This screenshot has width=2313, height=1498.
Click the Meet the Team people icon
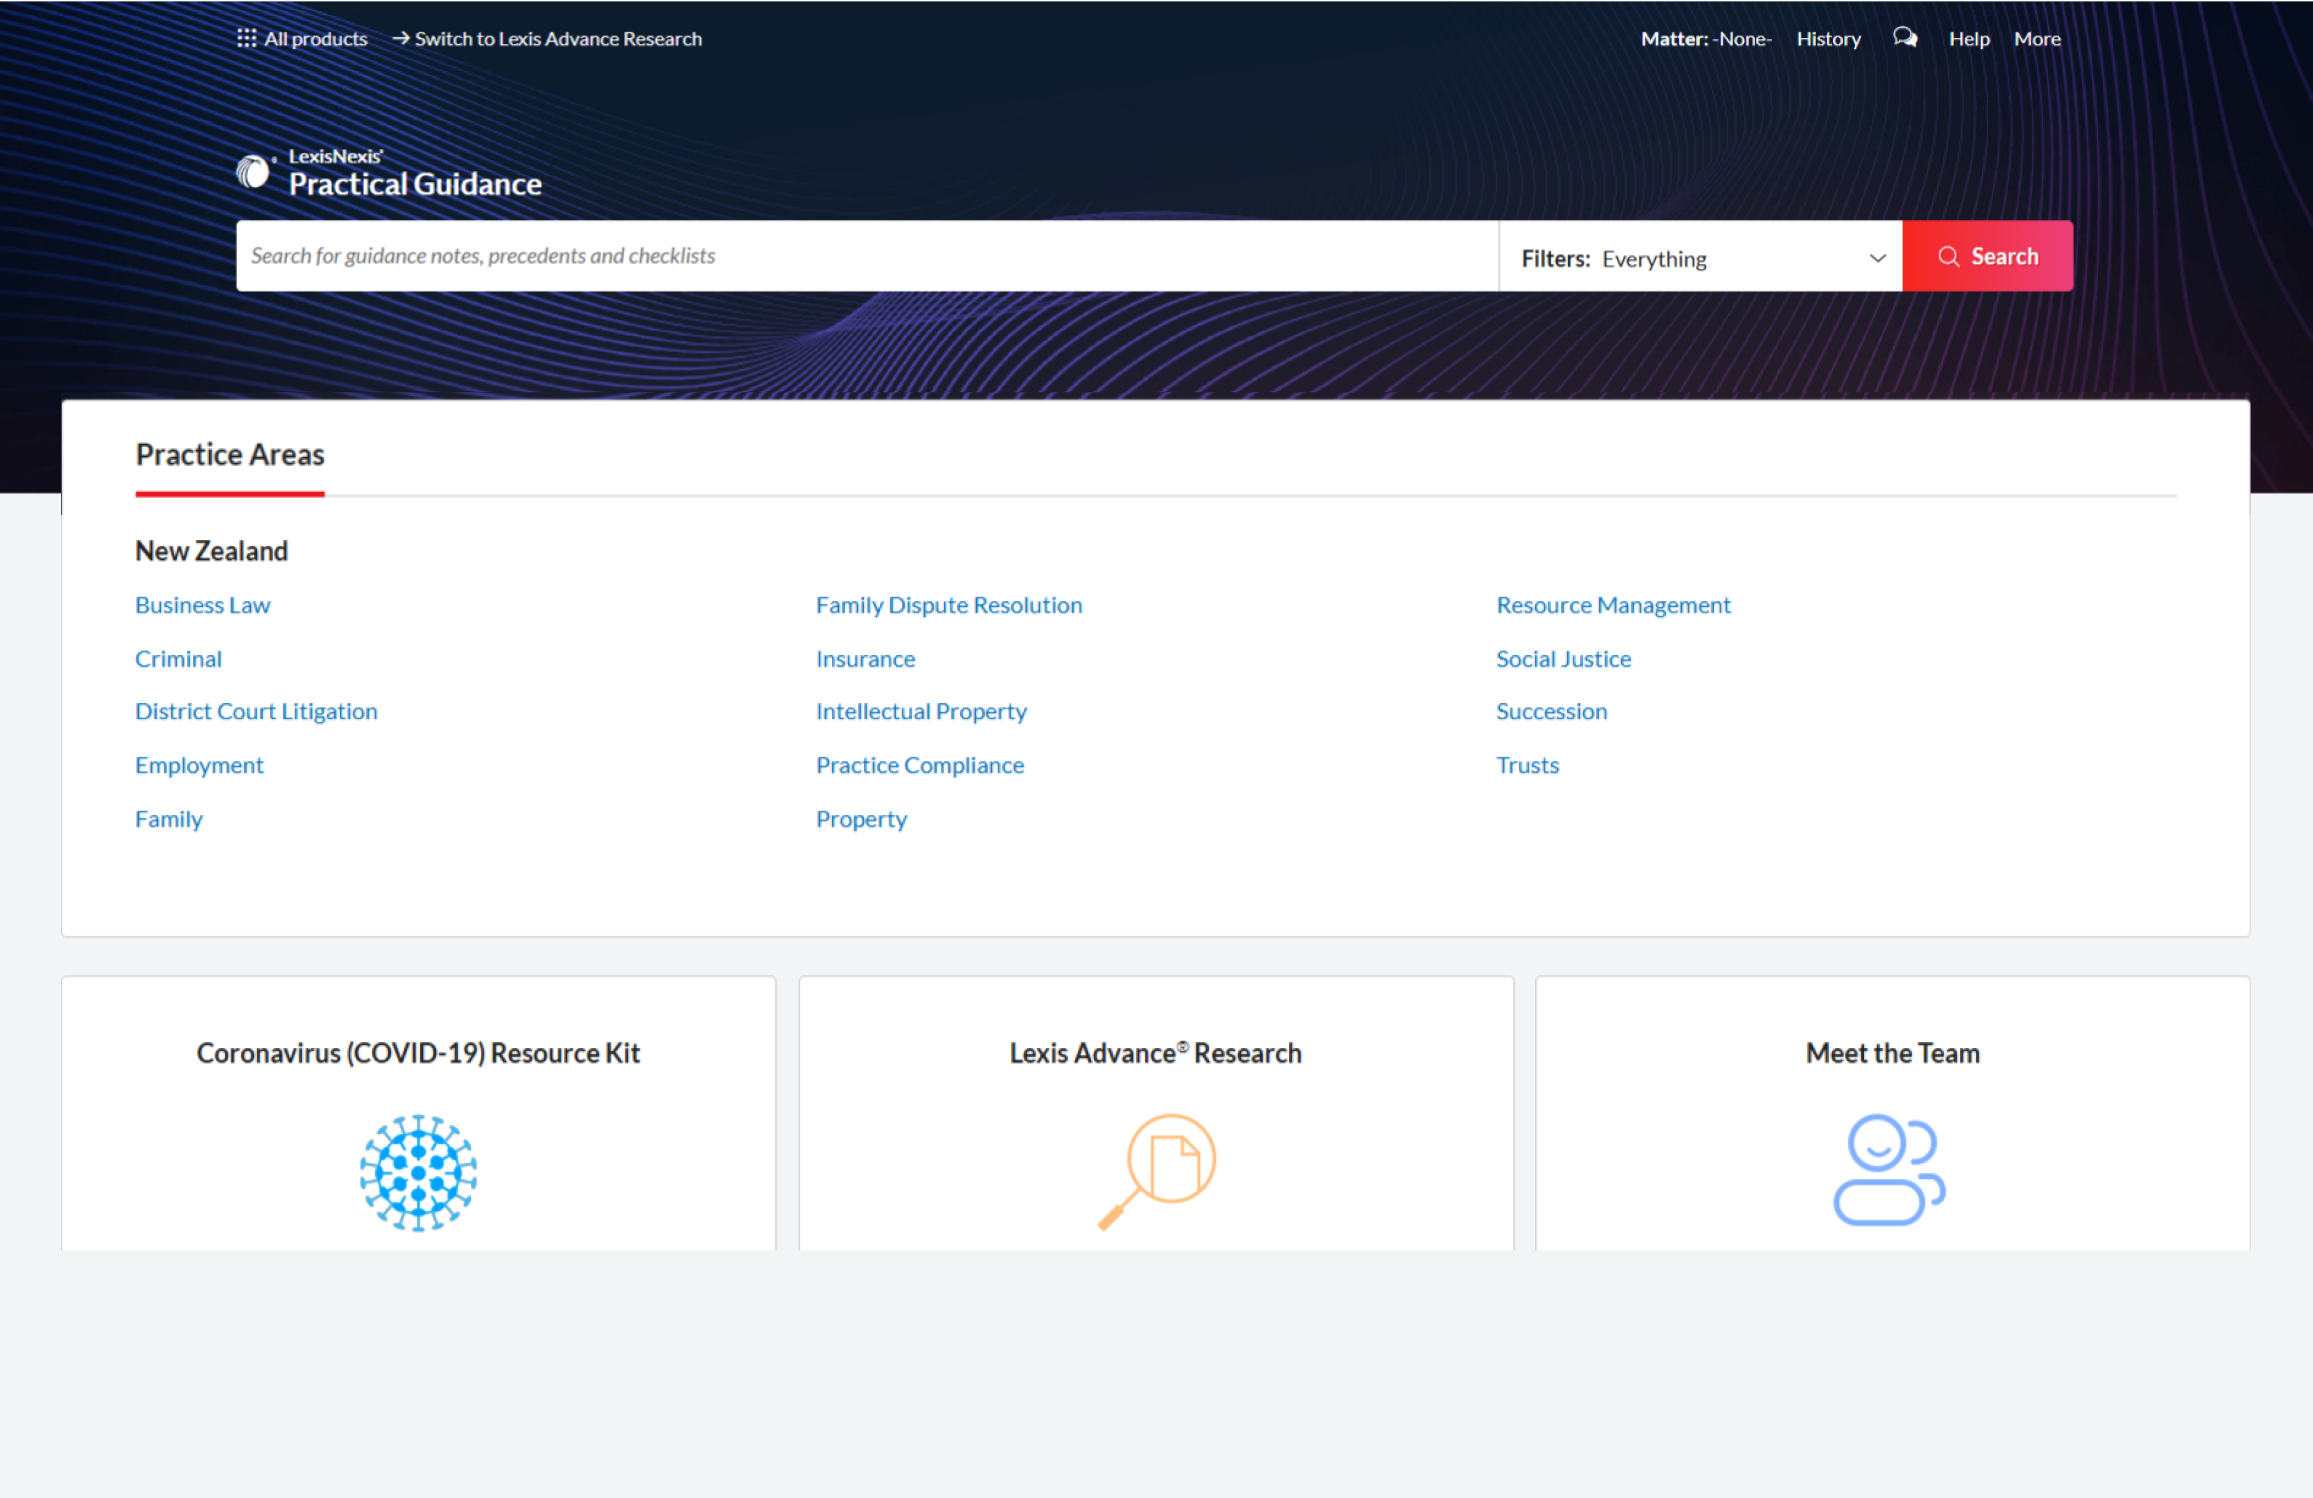tap(1890, 1170)
